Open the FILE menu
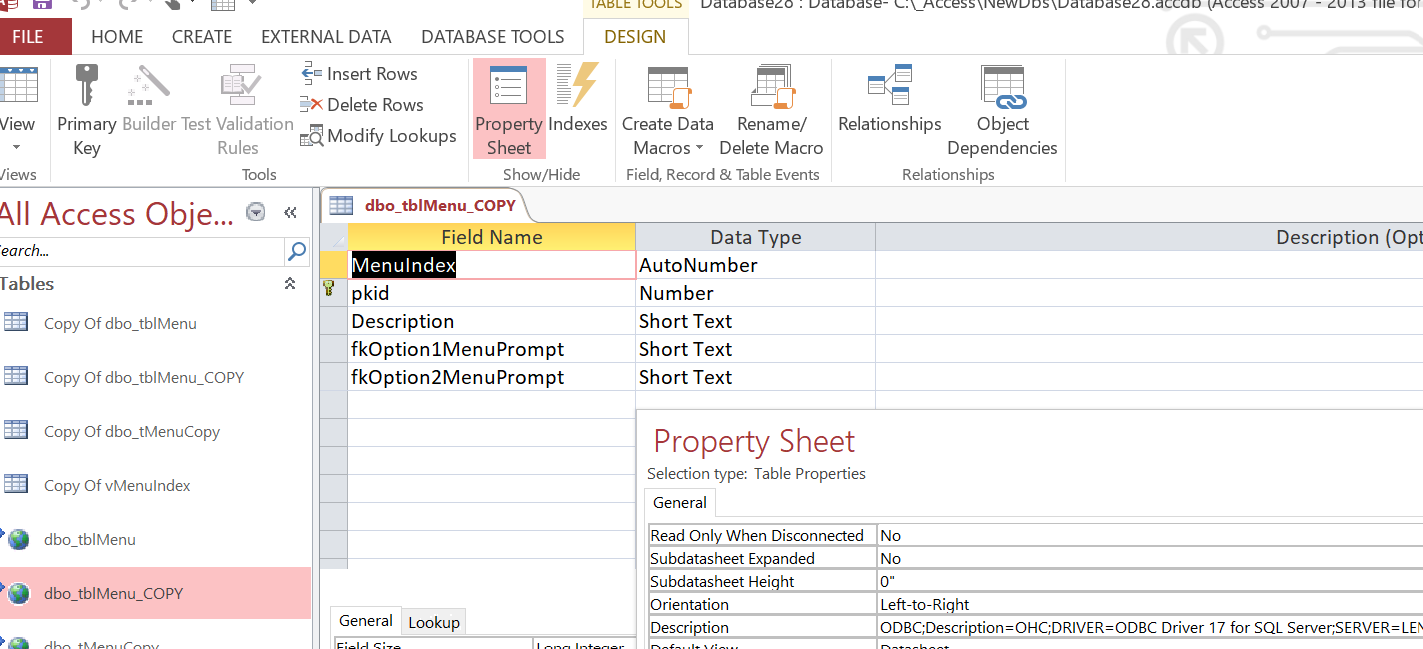The height and width of the screenshot is (649, 1423). tap(28, 37)
